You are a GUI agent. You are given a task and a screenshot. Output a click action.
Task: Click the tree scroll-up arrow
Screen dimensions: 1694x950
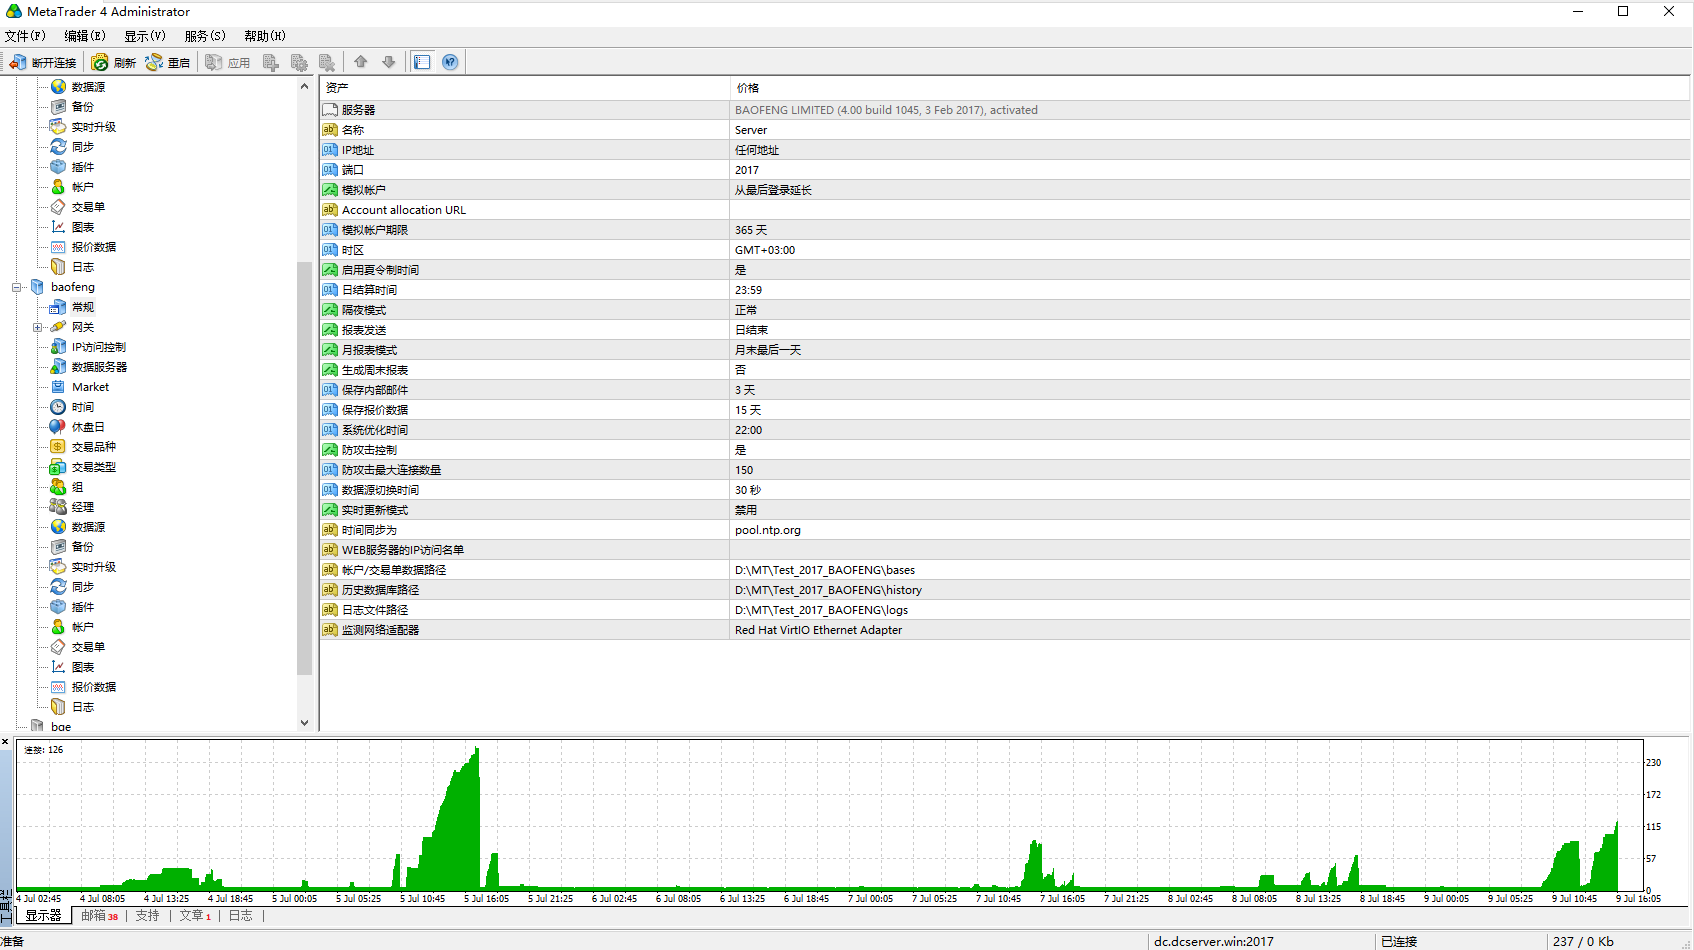tap(304, 87)
